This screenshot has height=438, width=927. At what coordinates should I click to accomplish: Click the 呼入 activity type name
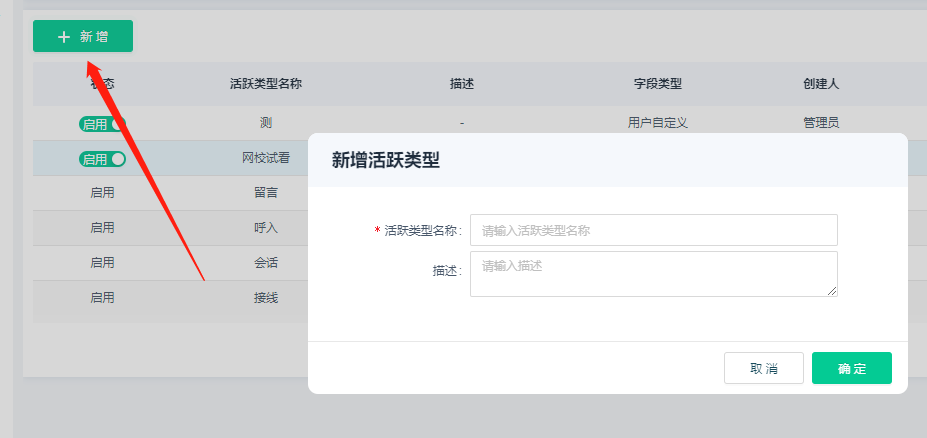point(265,228)
